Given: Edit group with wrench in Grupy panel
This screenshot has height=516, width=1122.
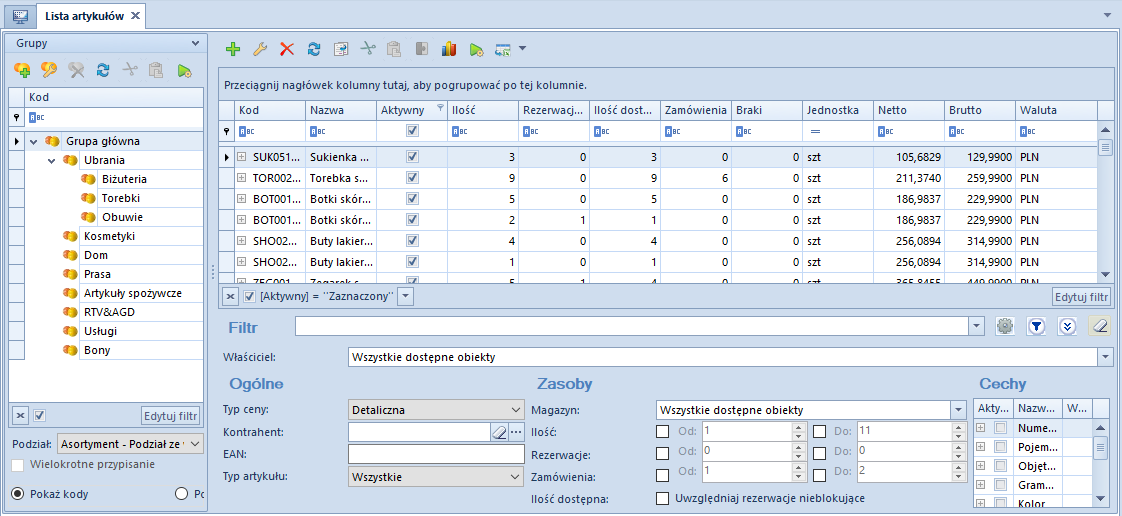Looking at the screenshot, I should coord(49,69).
